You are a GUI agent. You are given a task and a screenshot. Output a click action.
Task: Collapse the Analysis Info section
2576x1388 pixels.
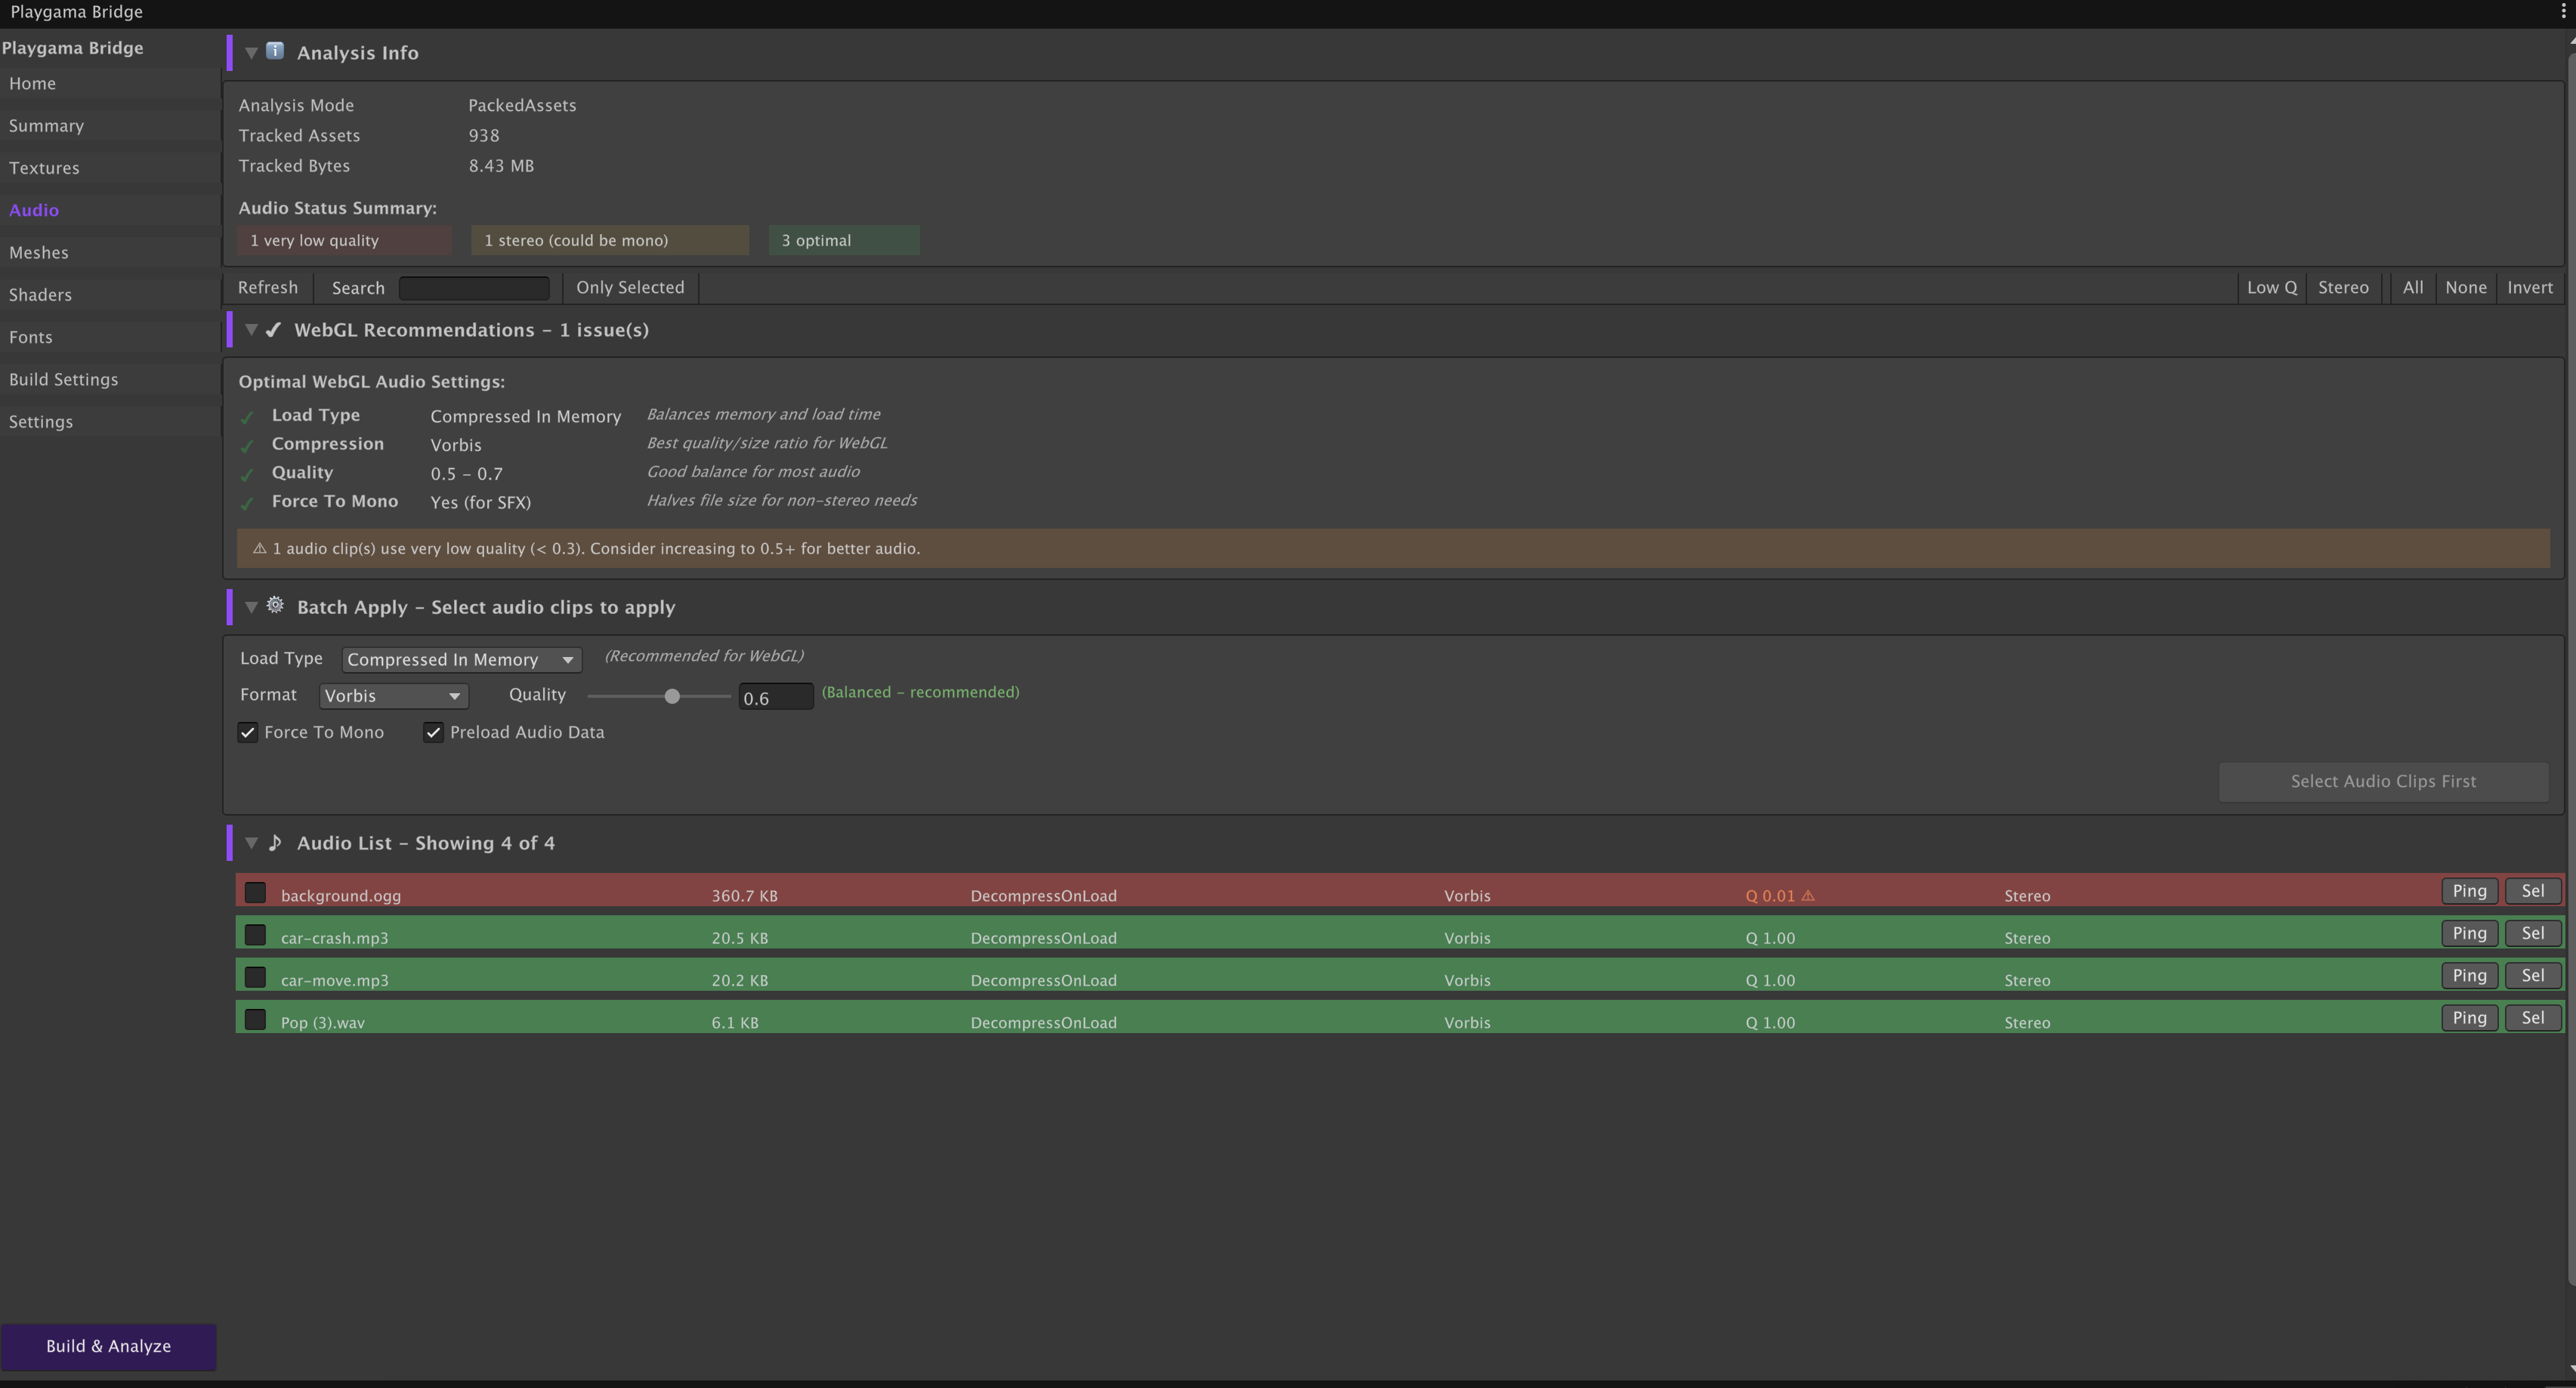click(x=252, y=52)
